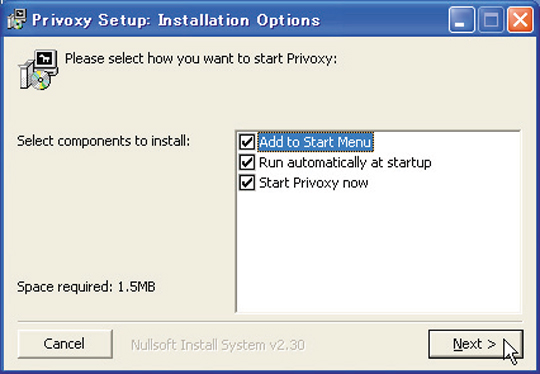Image resolution: width=540 pixels, height=374 pixels.
Task: Select the Run automatically at startup list item
Action: (345, 163)
